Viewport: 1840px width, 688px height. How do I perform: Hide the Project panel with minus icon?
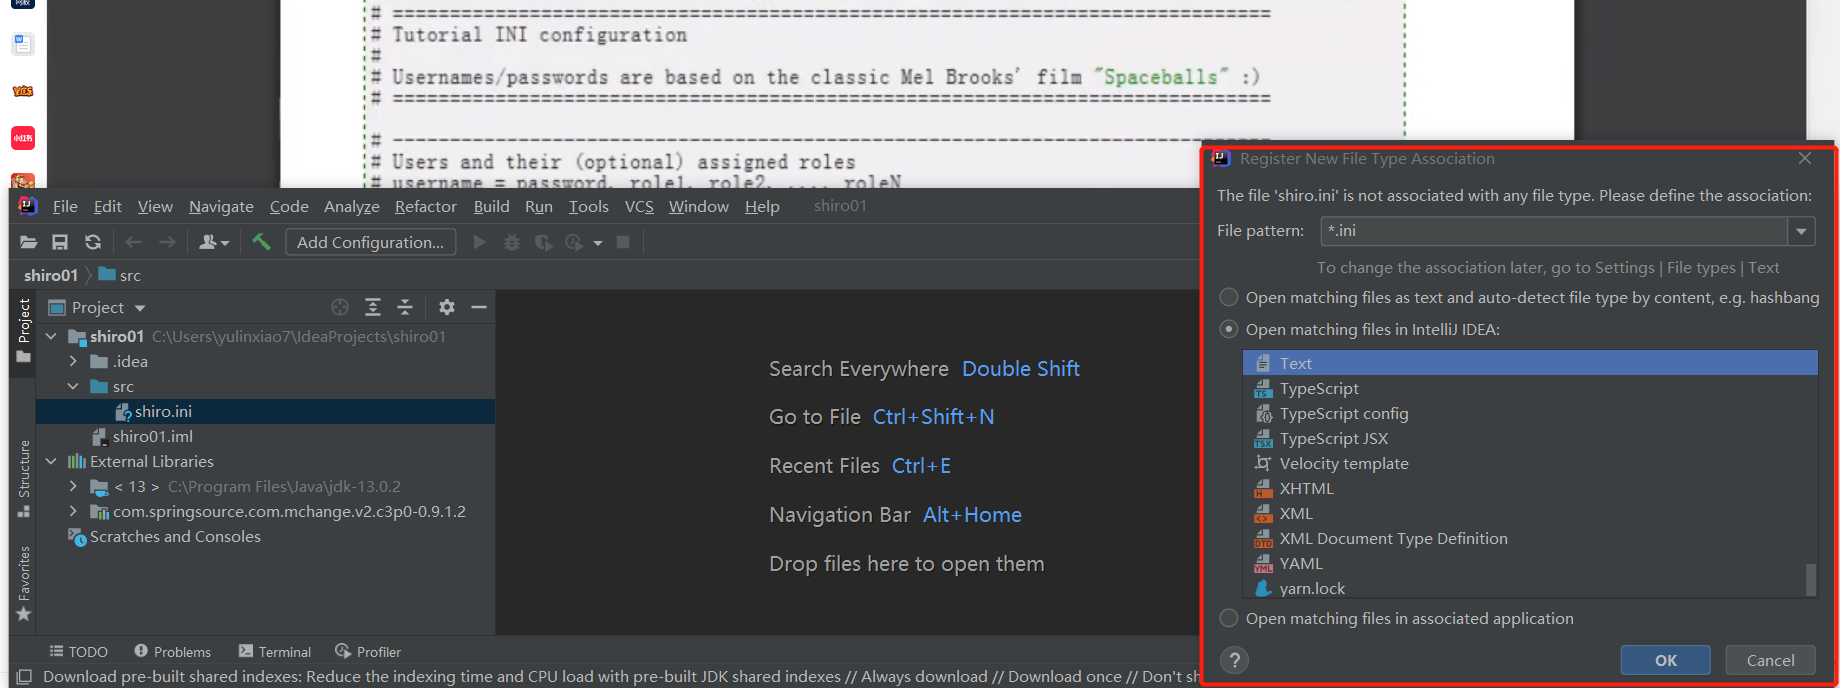(x=479, y=307)
